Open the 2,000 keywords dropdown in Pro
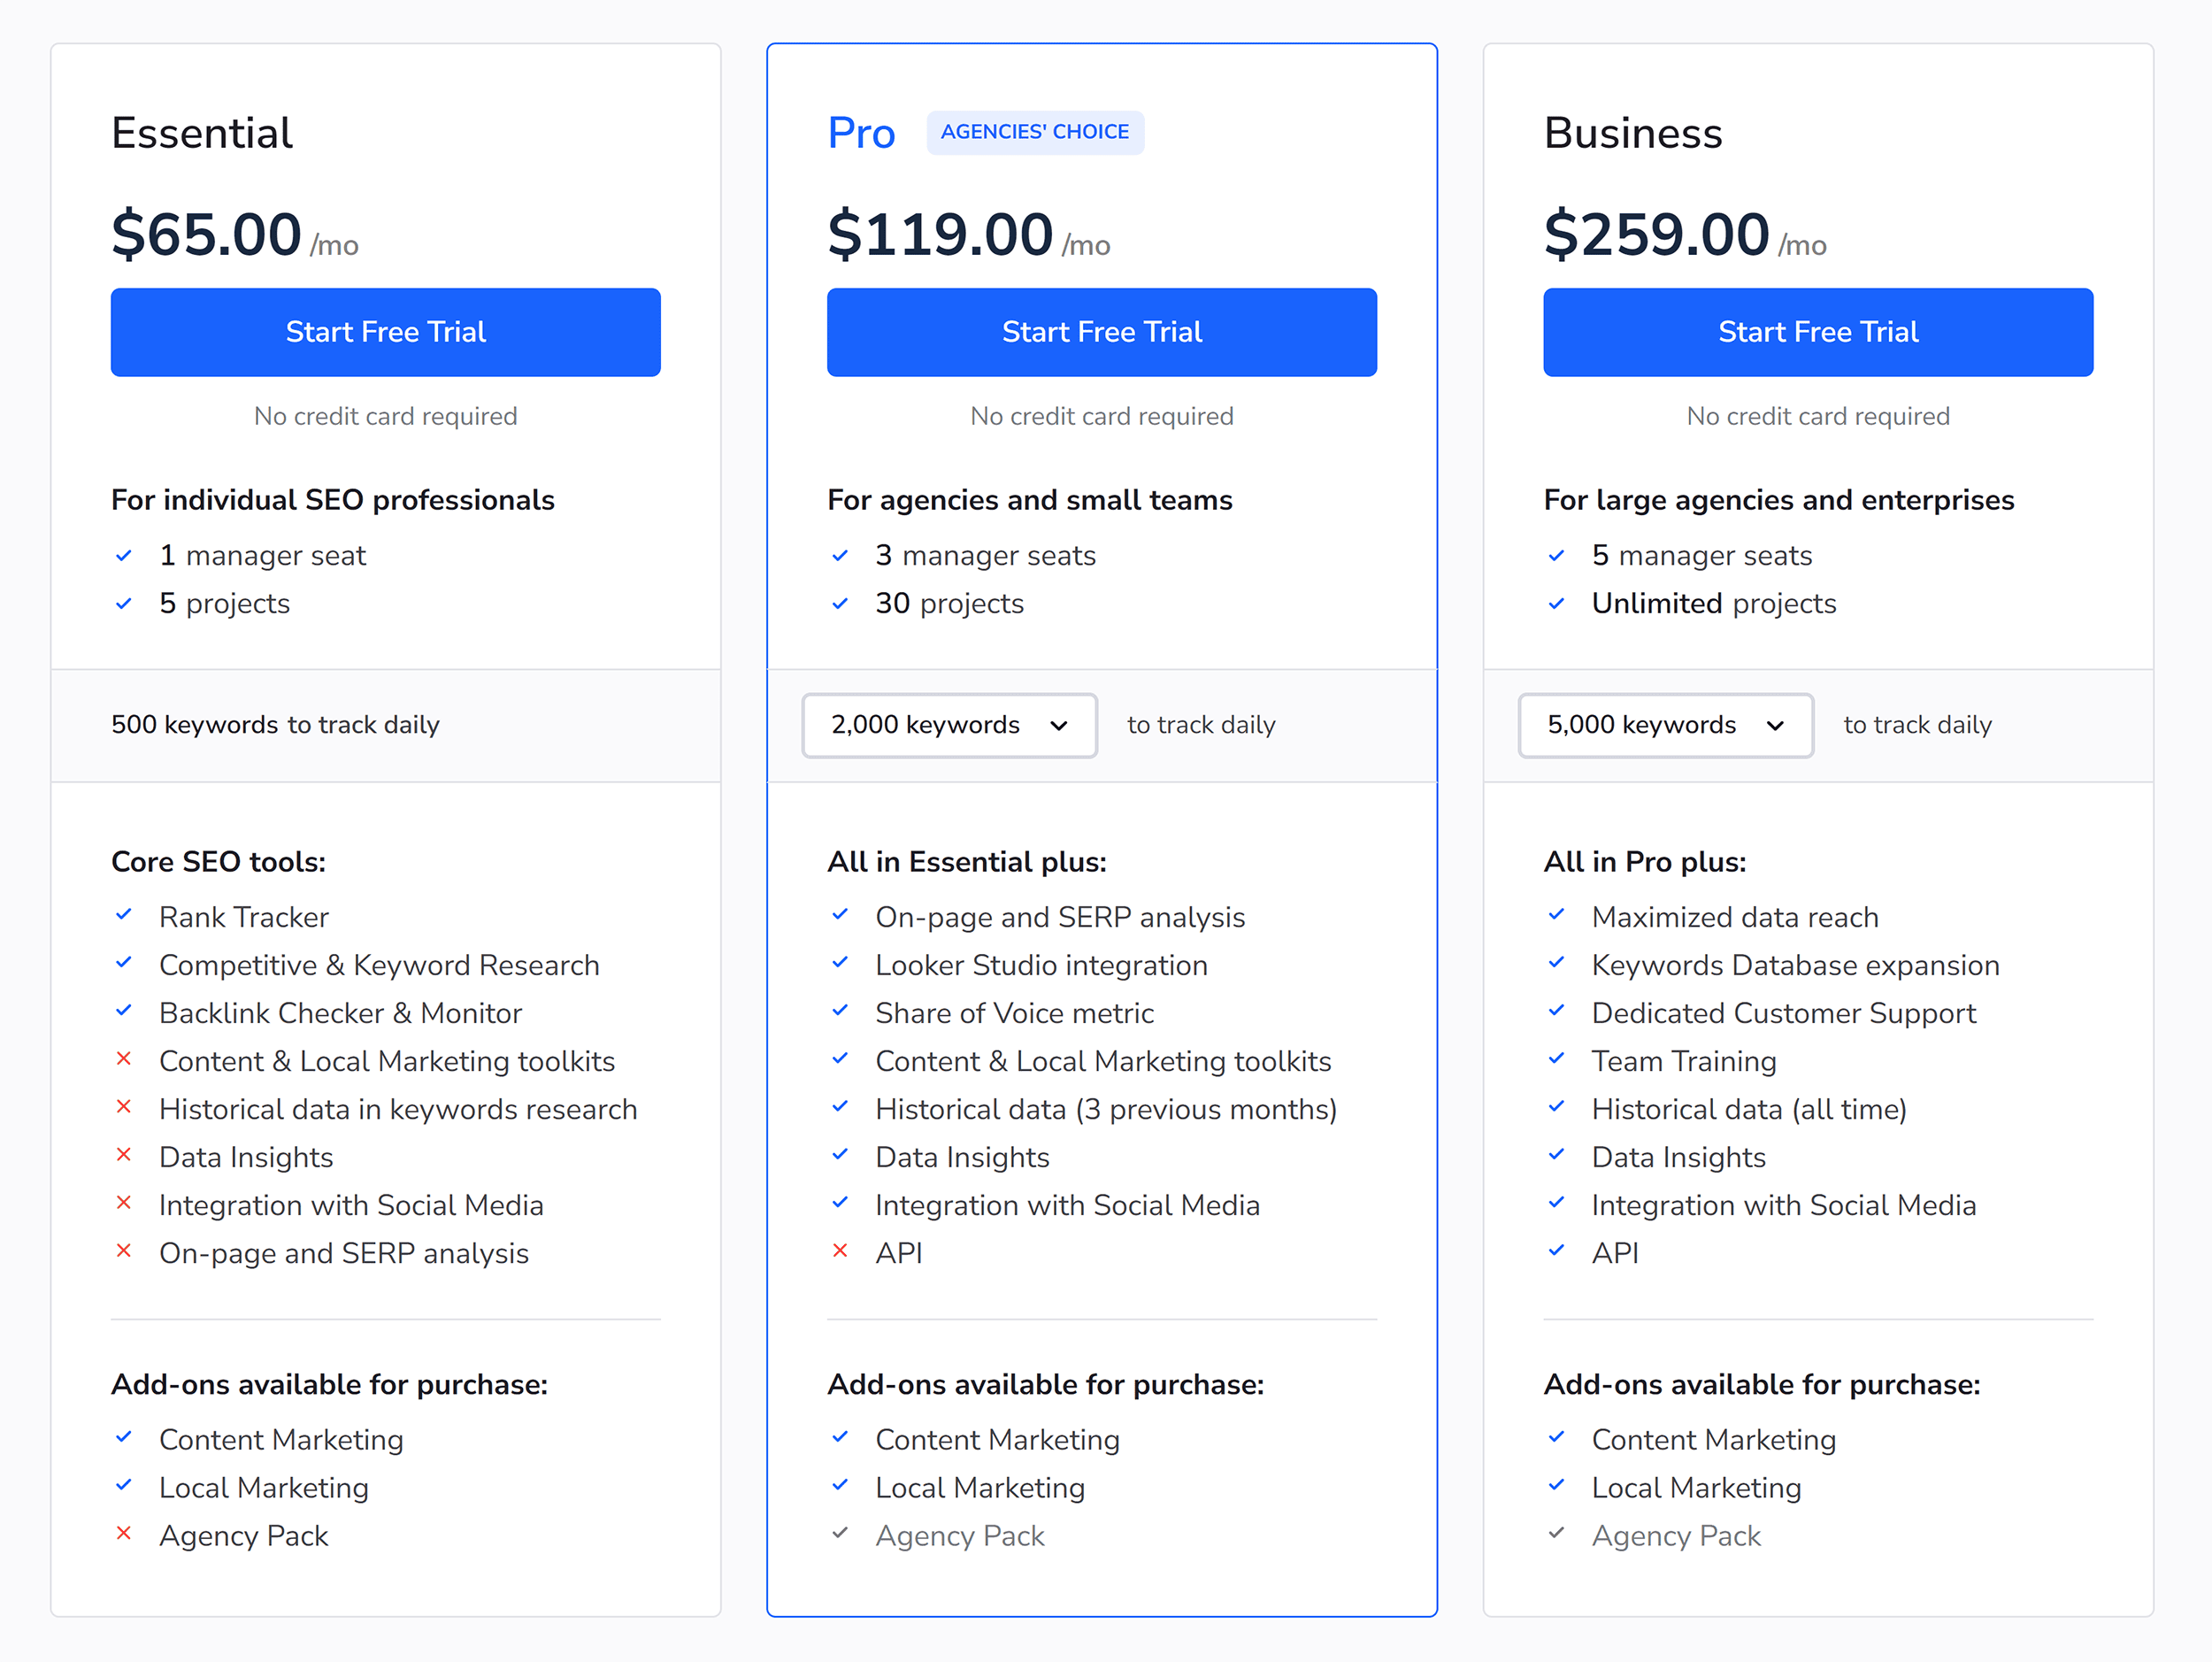The height and width of the screenshot is (1662, 2212). coord(948,725)
